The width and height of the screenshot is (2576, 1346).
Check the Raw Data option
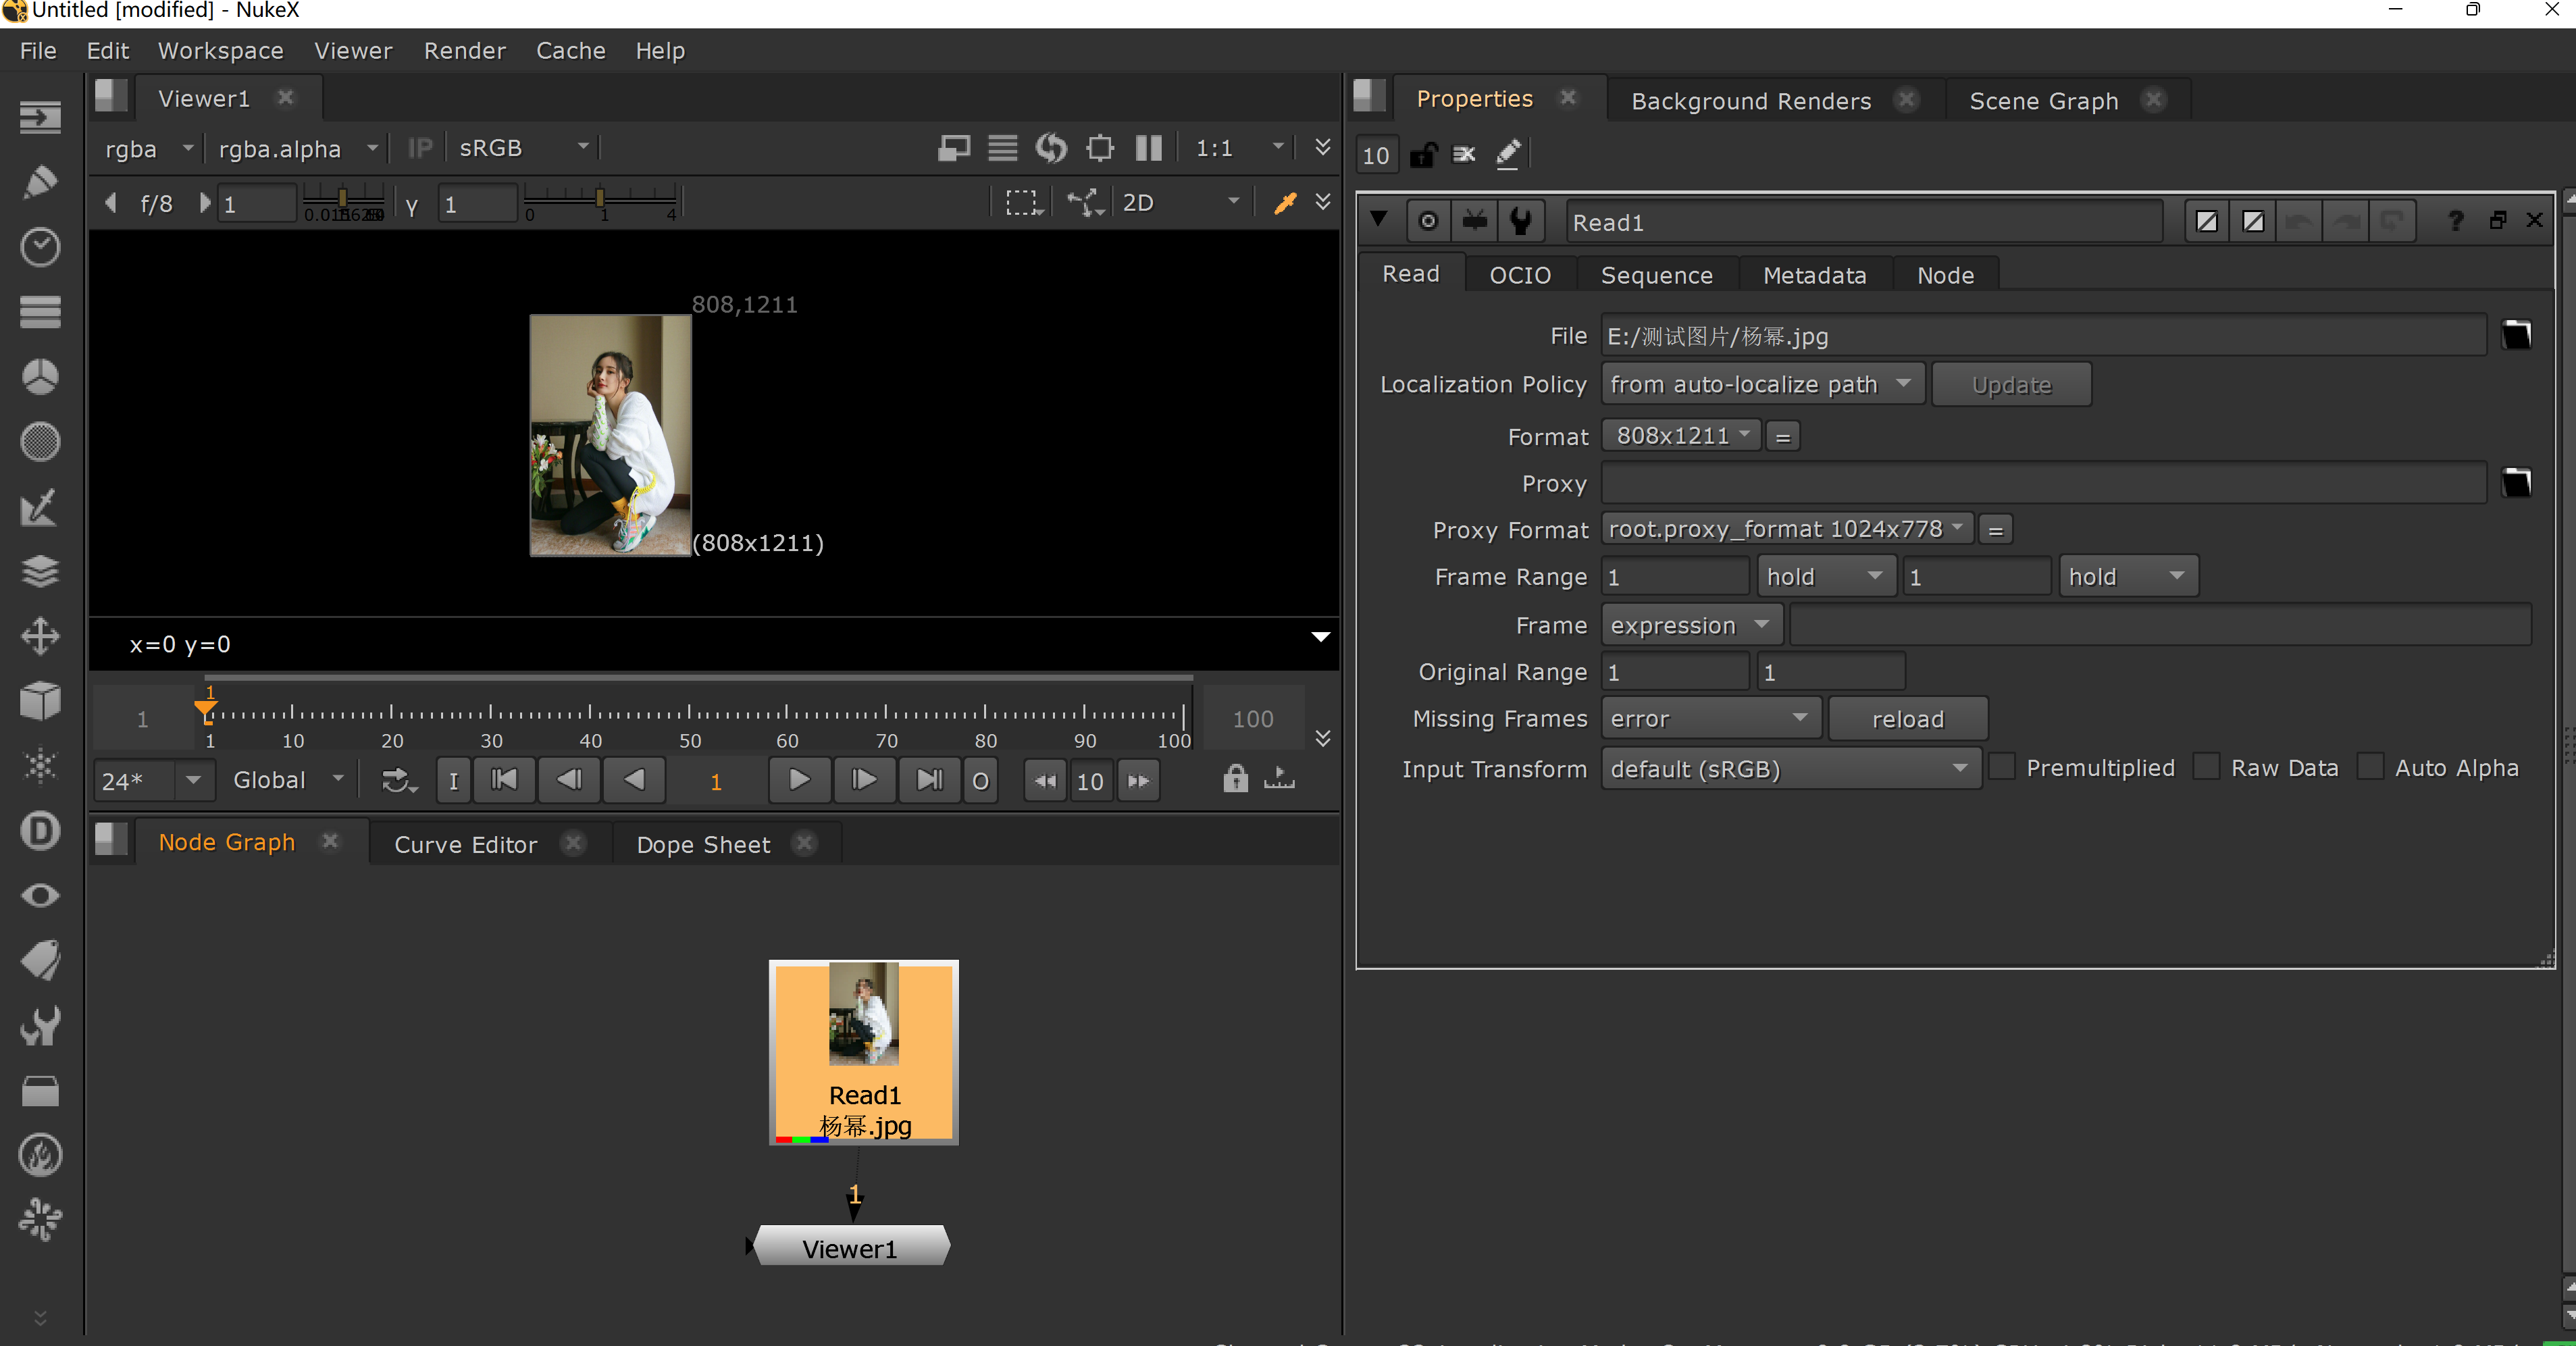pyautogui.click(x=2207, y=767)
